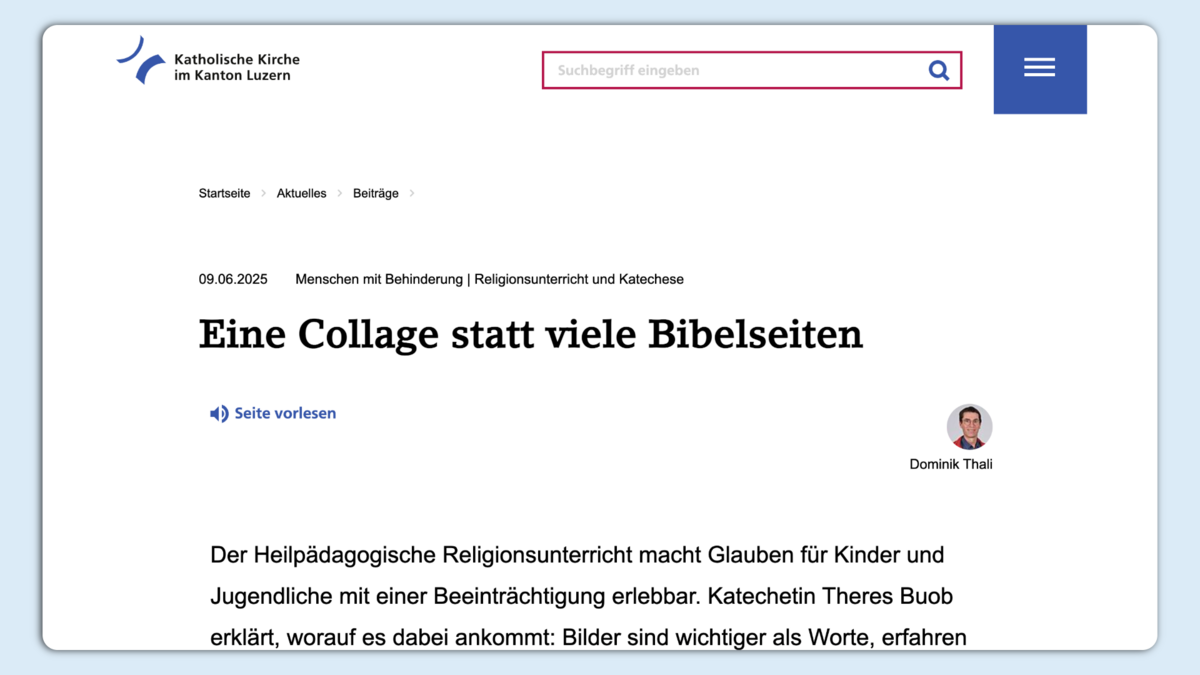
Task: Go to Startseite via breadcrumb
Action: point(224,194)
